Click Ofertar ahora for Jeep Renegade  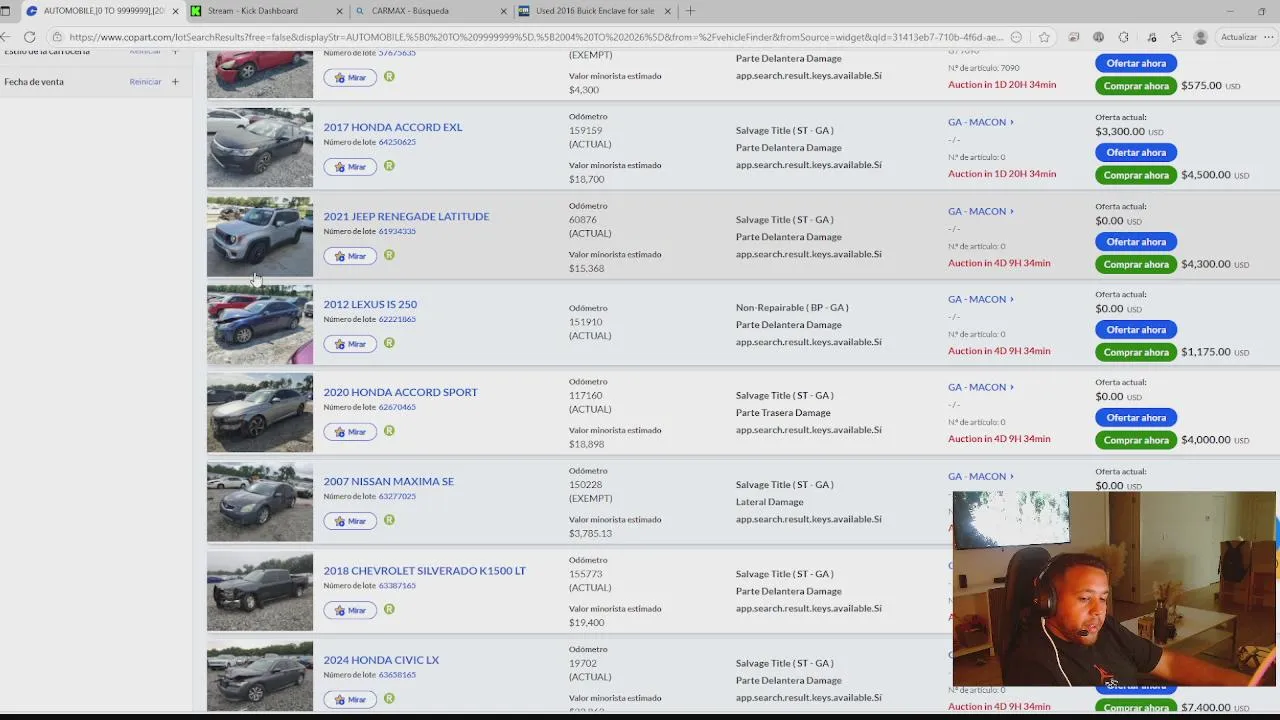(x=1136, y=241)
